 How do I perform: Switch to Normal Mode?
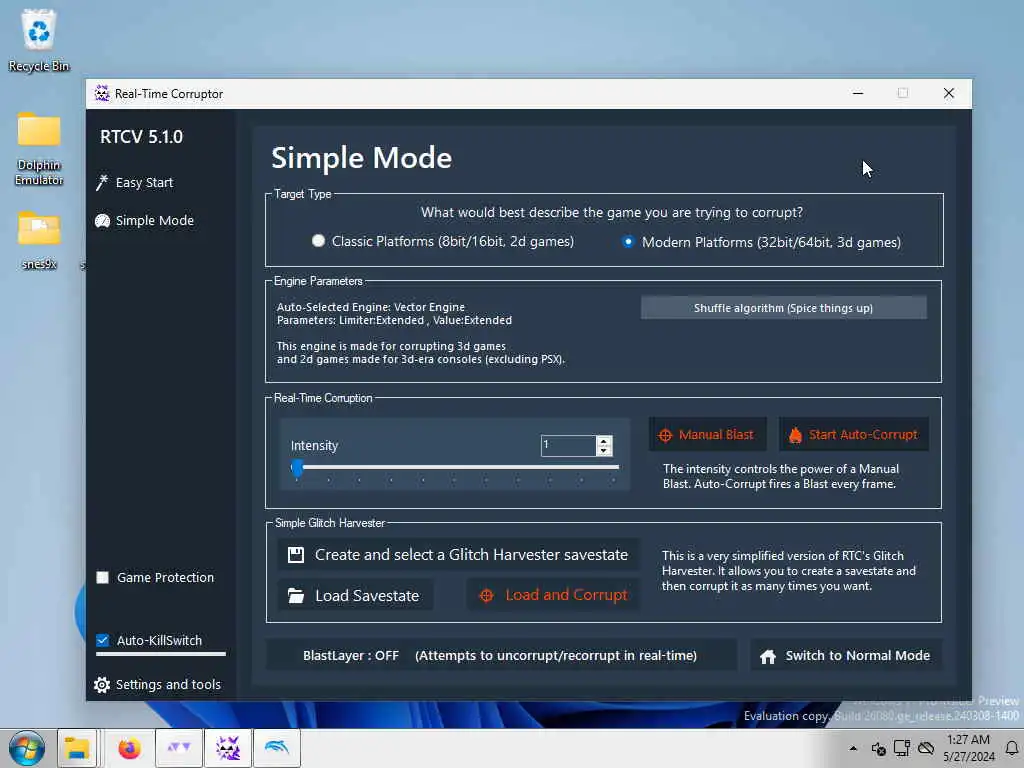coord(846,656)
